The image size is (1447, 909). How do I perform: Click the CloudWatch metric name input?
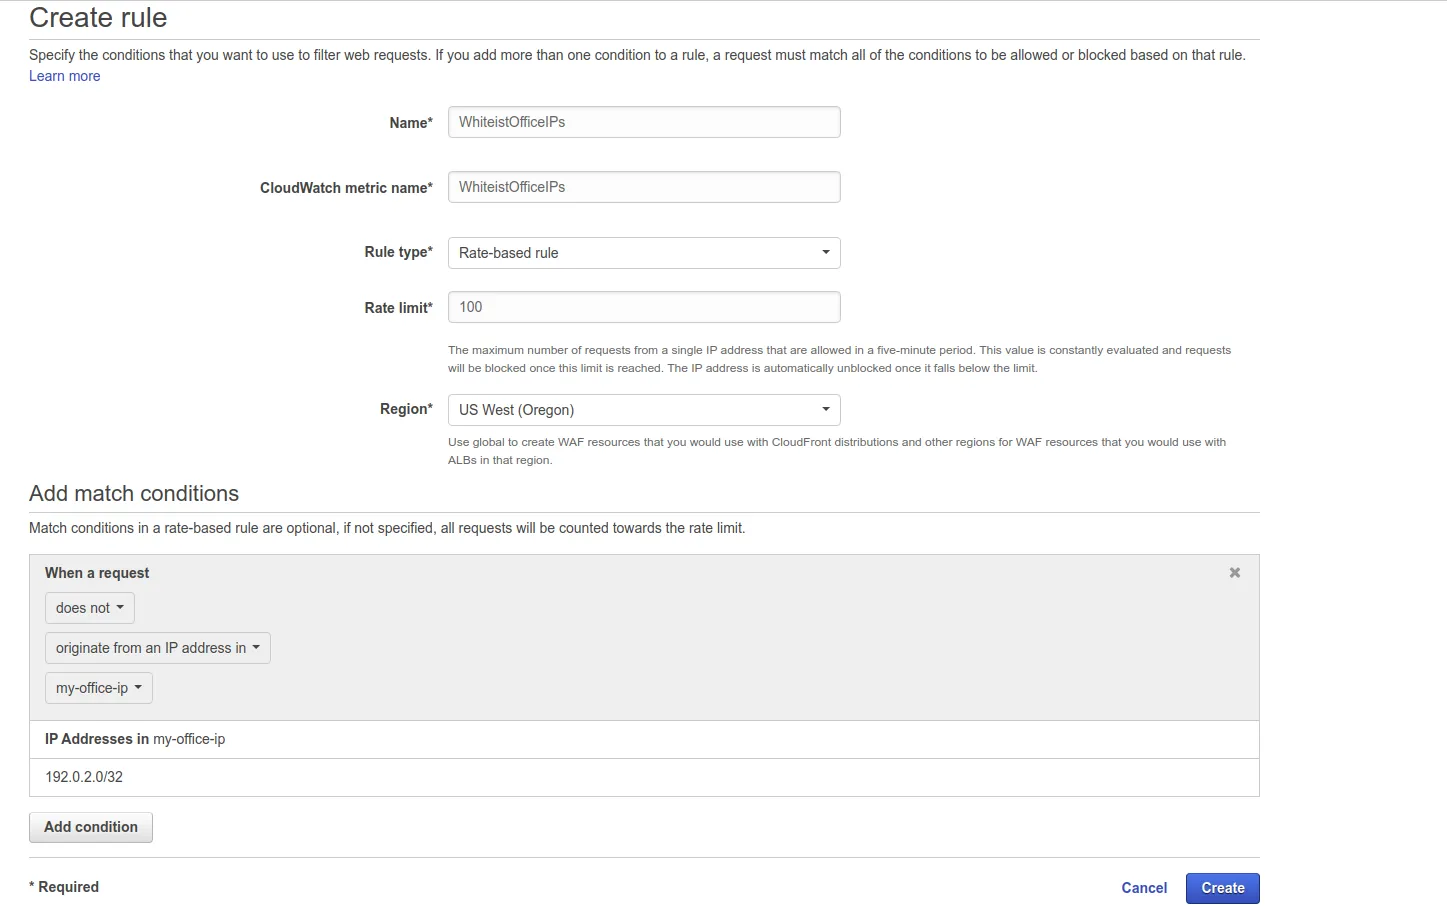click(x=644, y=187)
